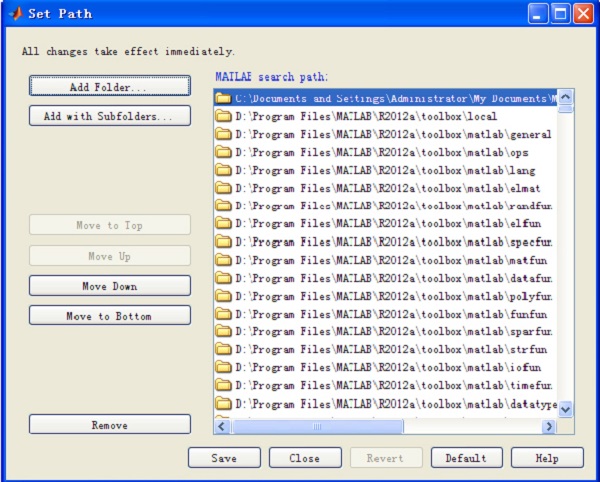This screenshot has width=600, height=482.
Task: Select path text ending in matlab\iofun
Action: (x=388, y=368)
